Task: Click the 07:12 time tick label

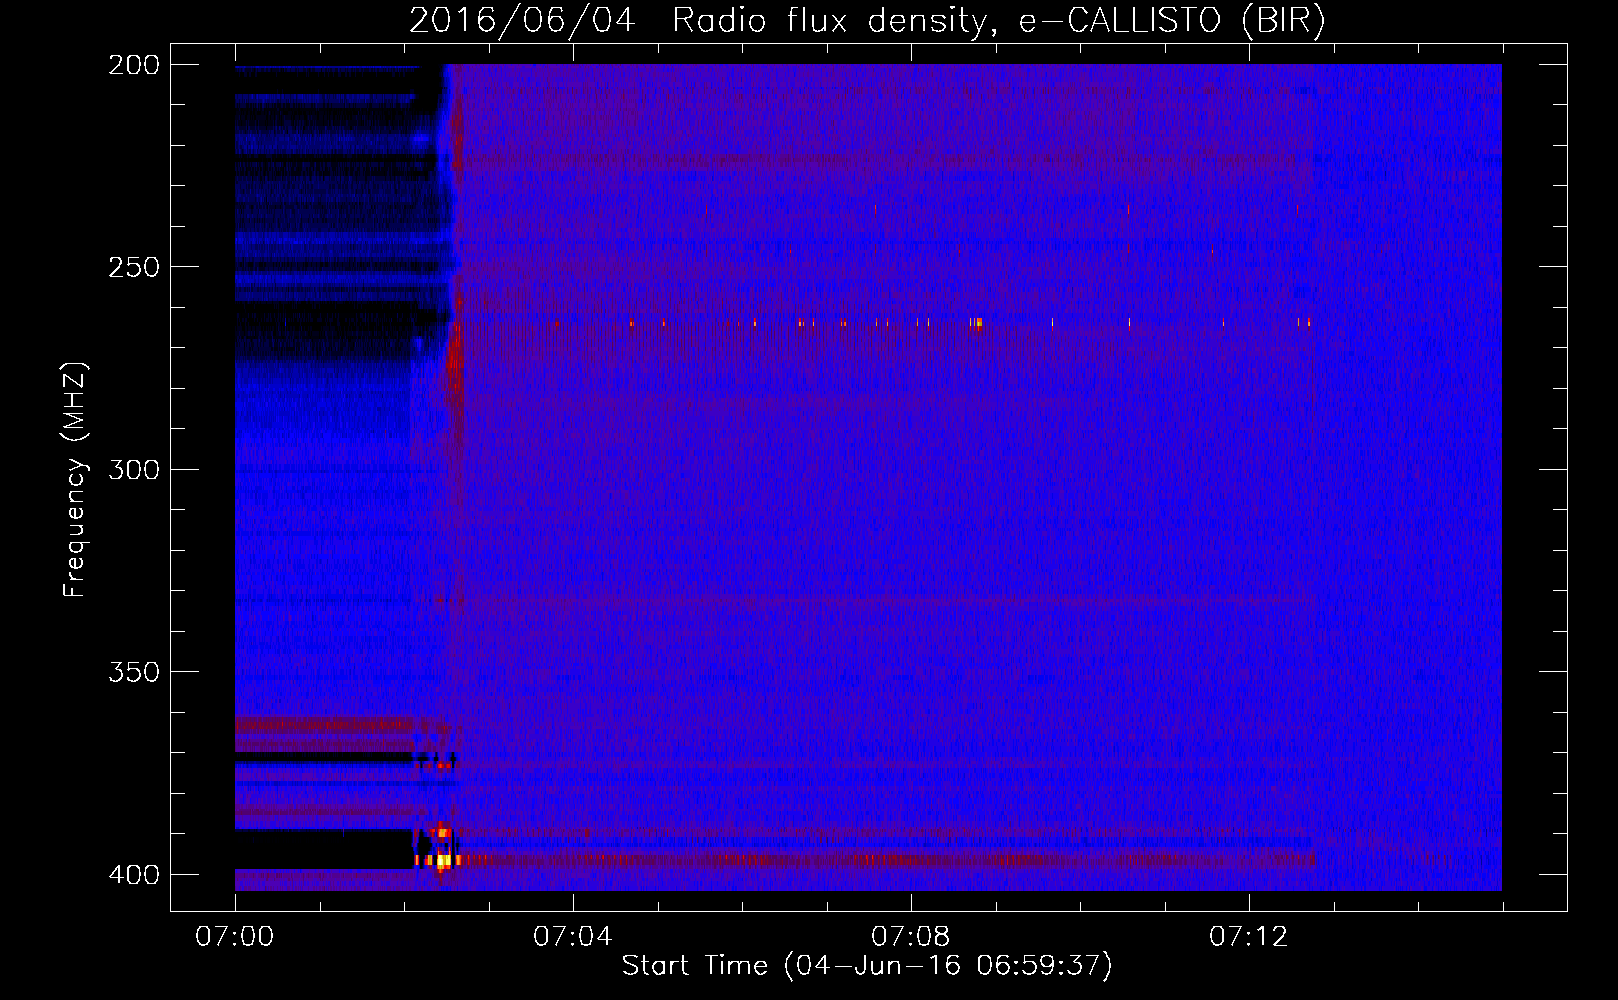Action: point(1248,937)
